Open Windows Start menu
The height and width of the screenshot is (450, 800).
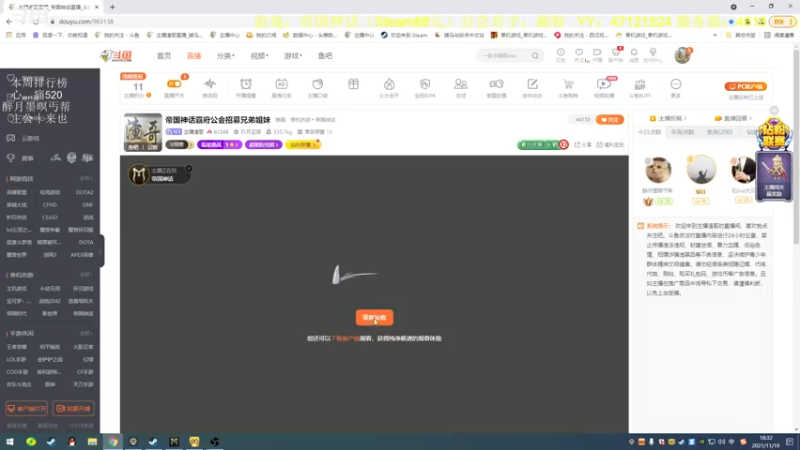pos(10,442)
